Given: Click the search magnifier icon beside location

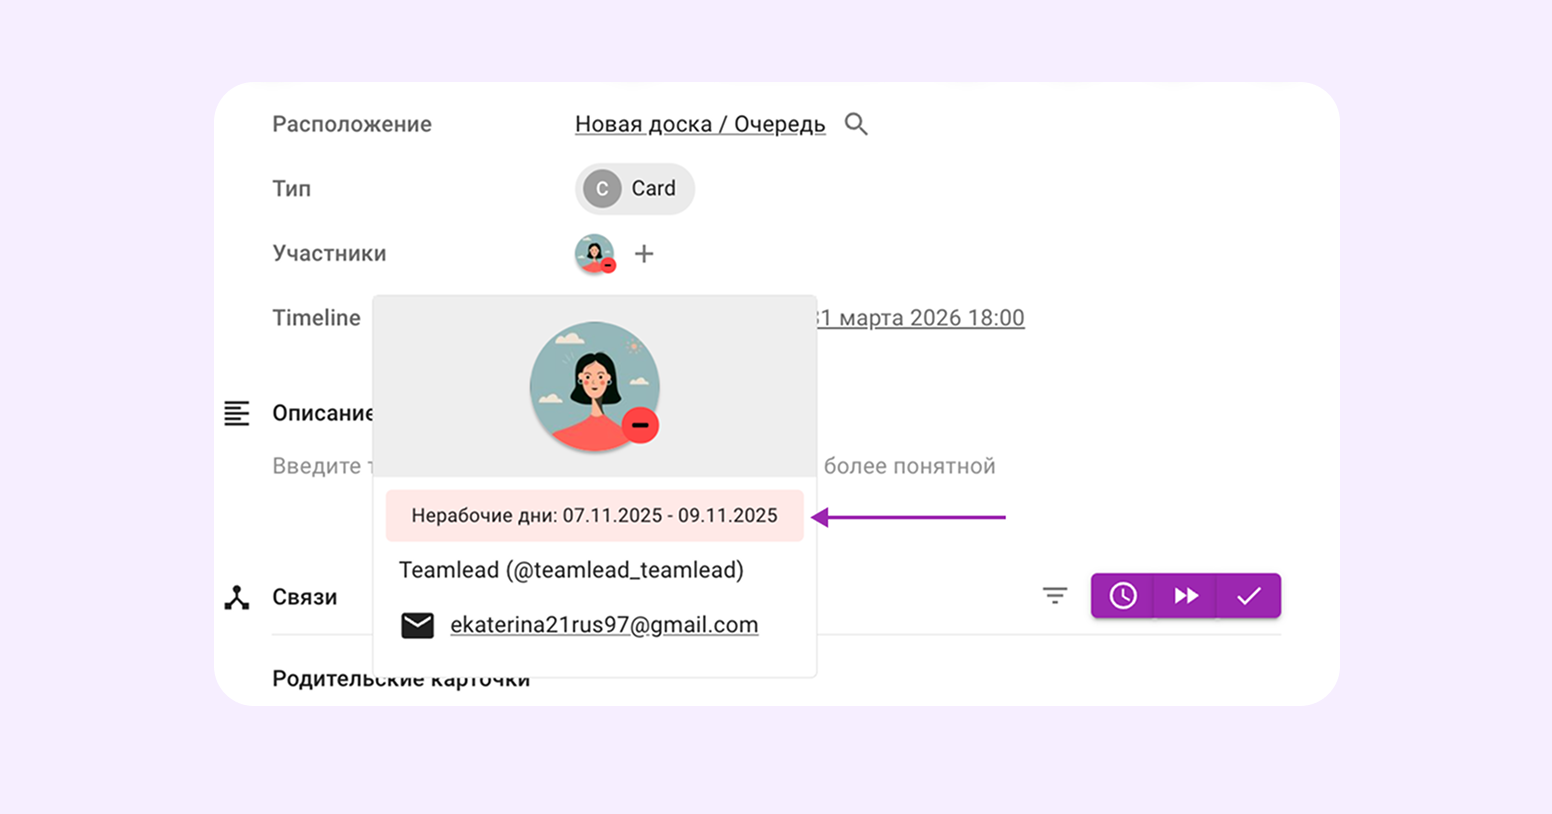Looking at the screenshot, I should [x=856, y=124].
